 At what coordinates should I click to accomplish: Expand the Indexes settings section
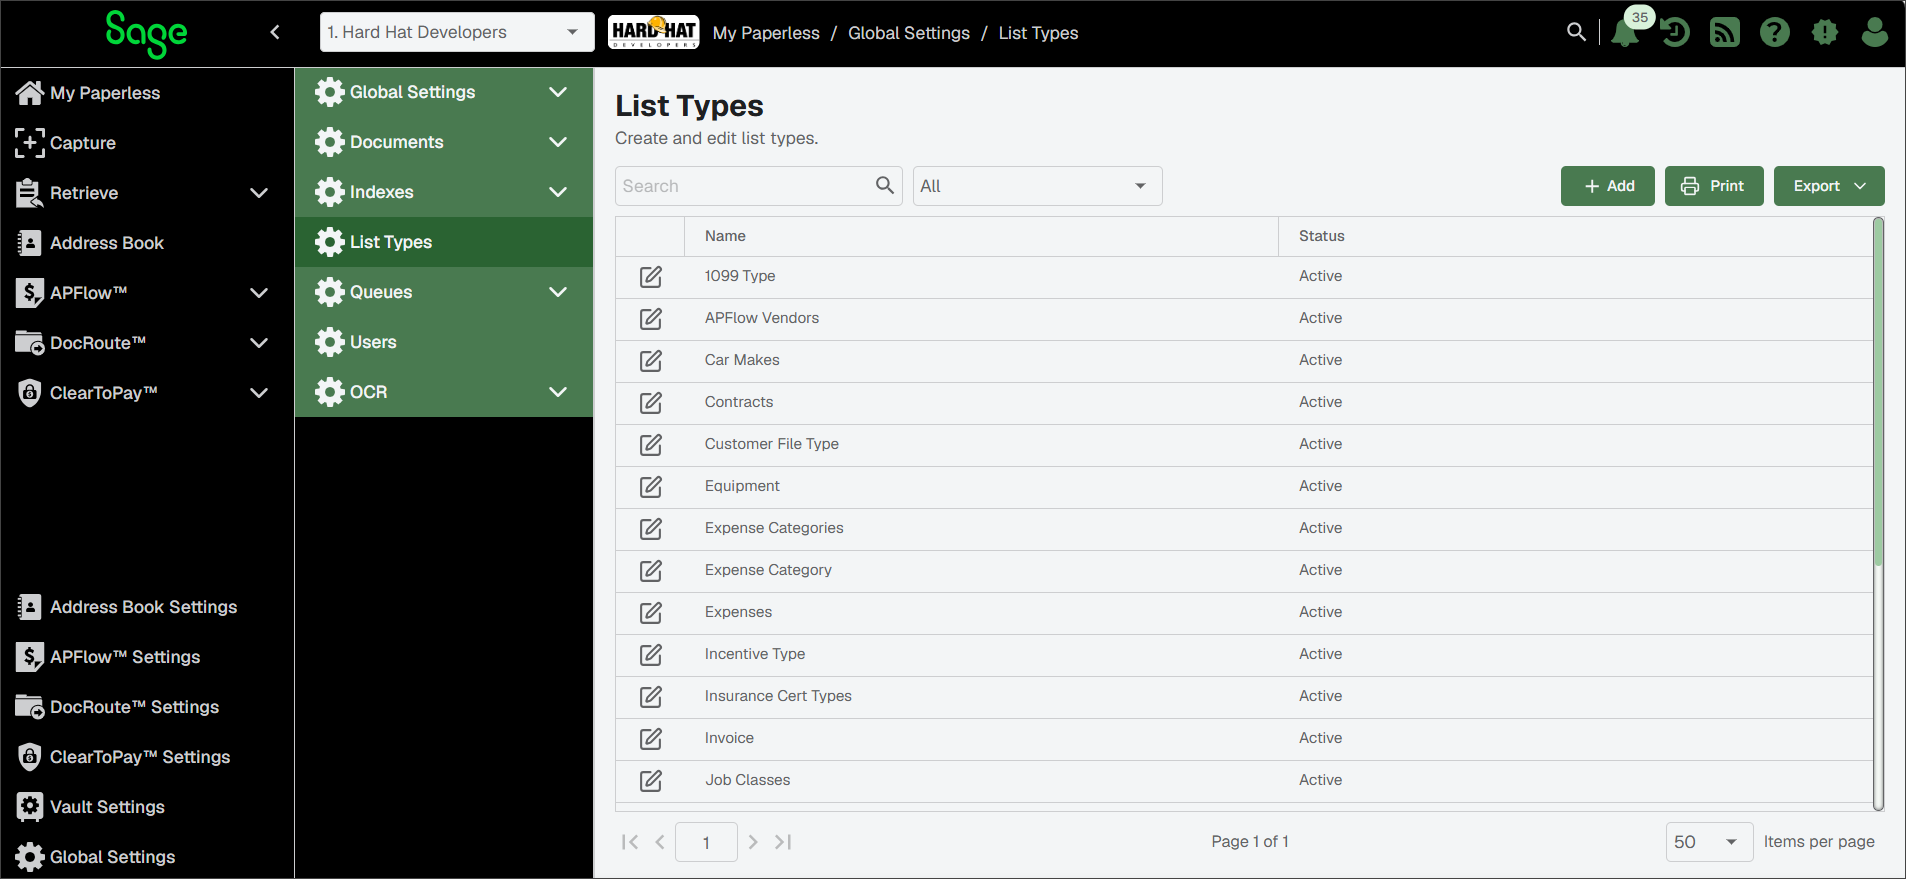pyautogui.click(x=558, y=192)
